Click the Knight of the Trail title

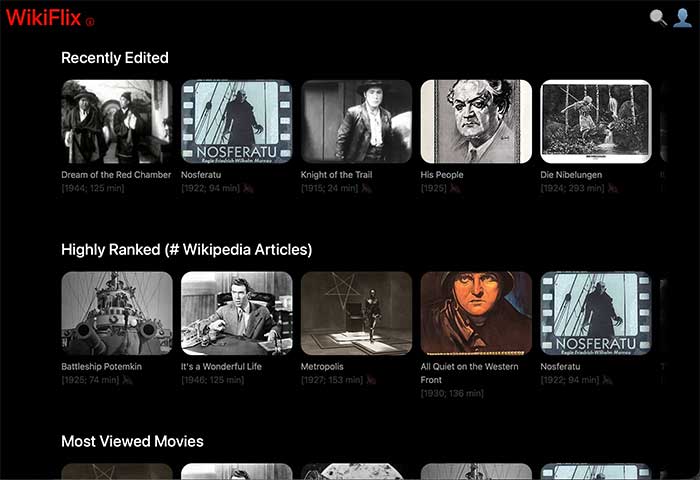(x=336, y=175)
